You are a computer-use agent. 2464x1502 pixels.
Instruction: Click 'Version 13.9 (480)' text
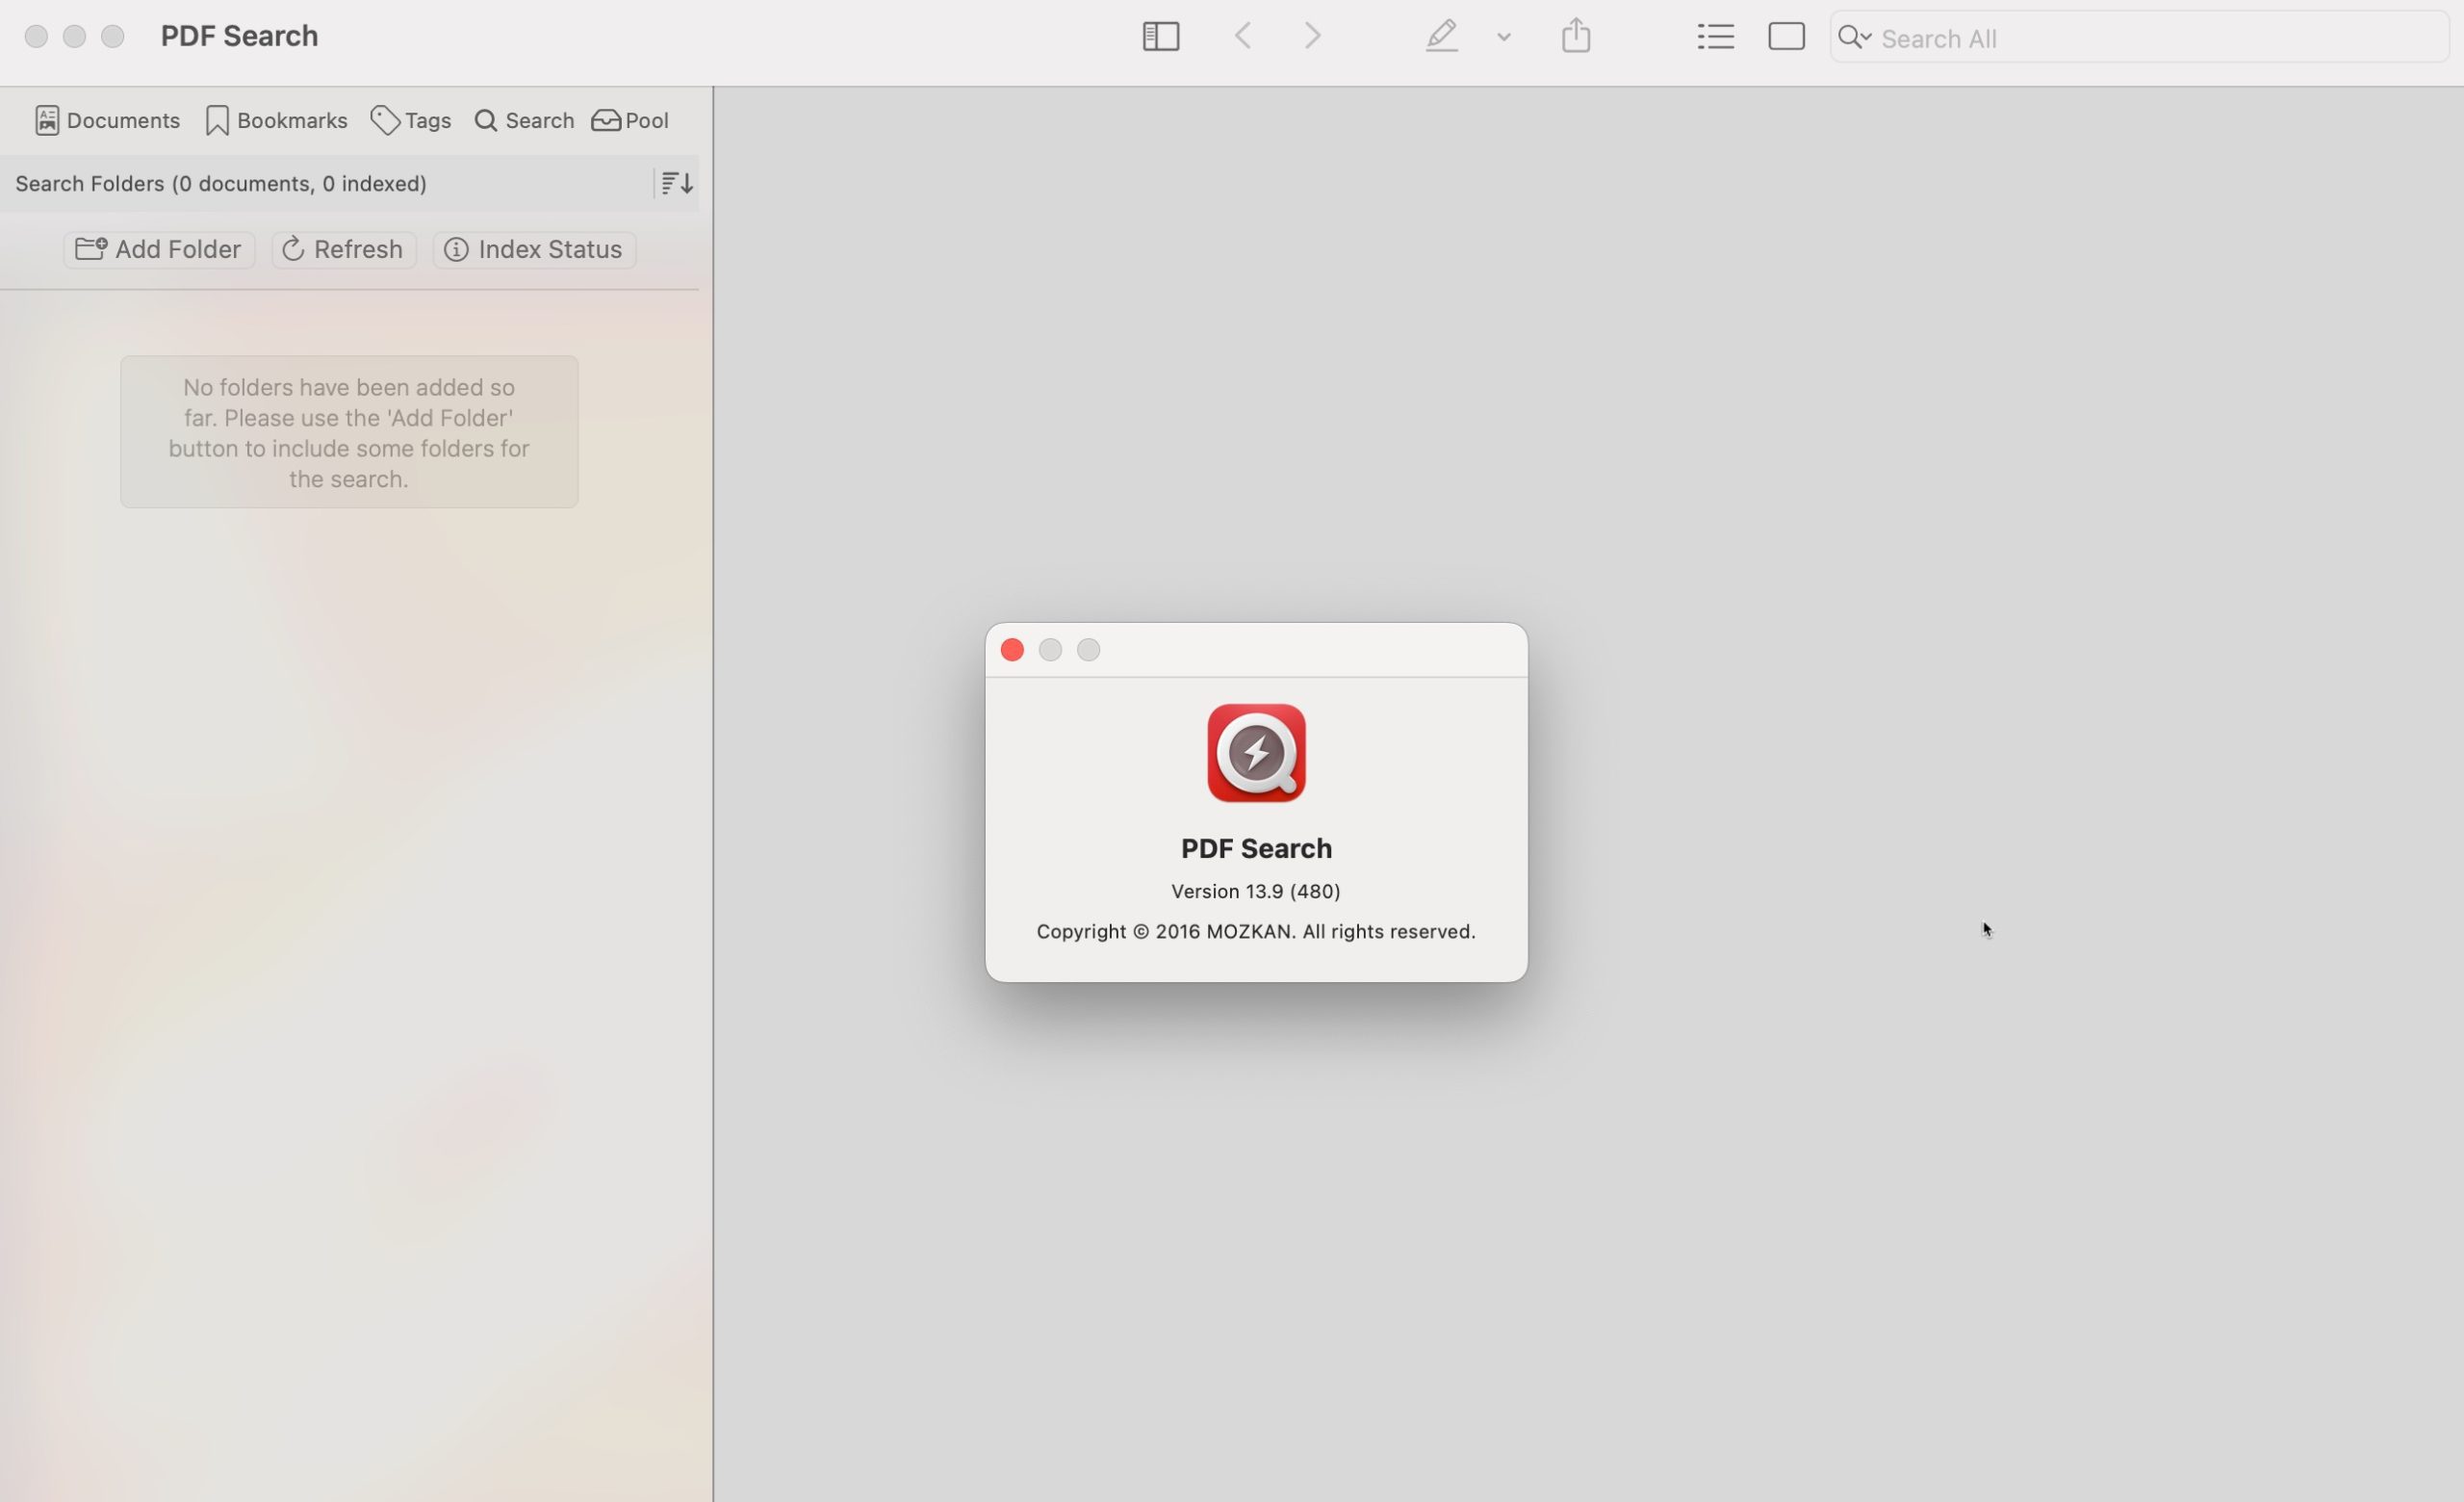(x=1256, y=891)
